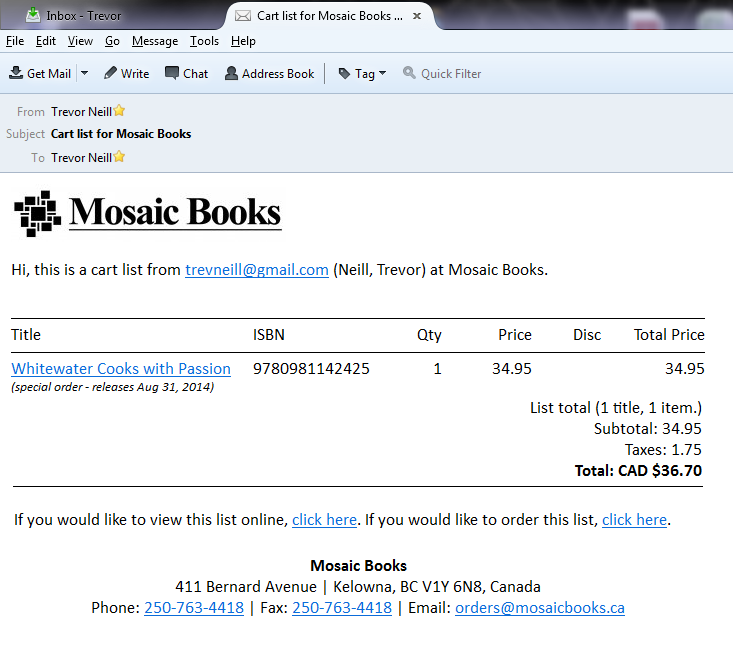Open the File menu

(x=15, y=41)
